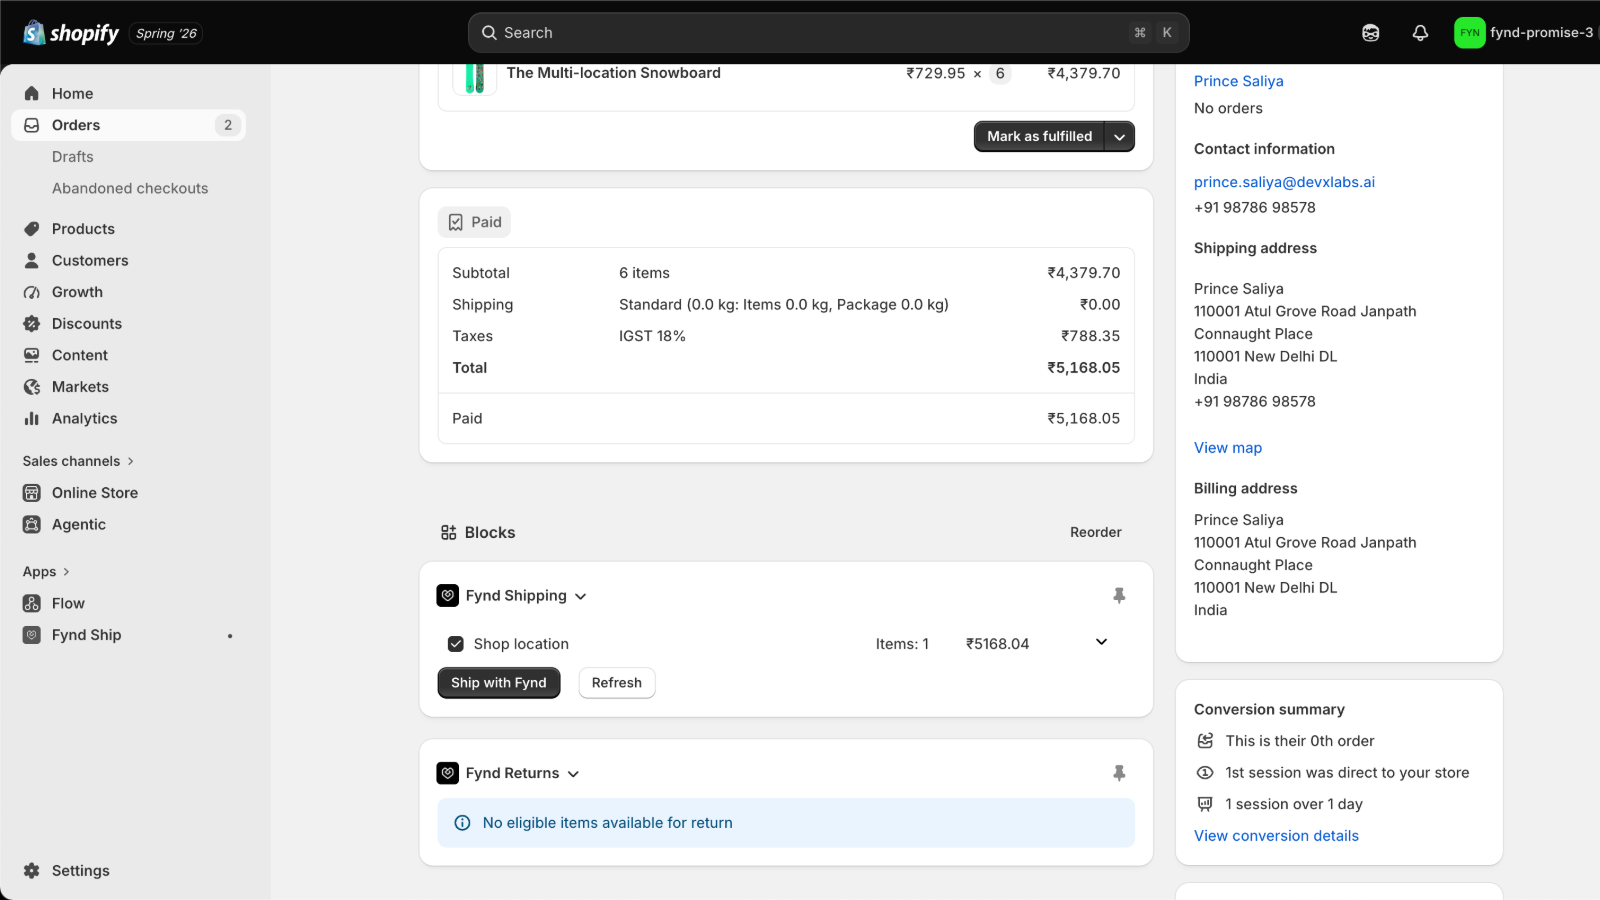This screenshot has height=900, width=1600.
Task: Click the Content icon in sidebar
Action: [x=32, y=355]
